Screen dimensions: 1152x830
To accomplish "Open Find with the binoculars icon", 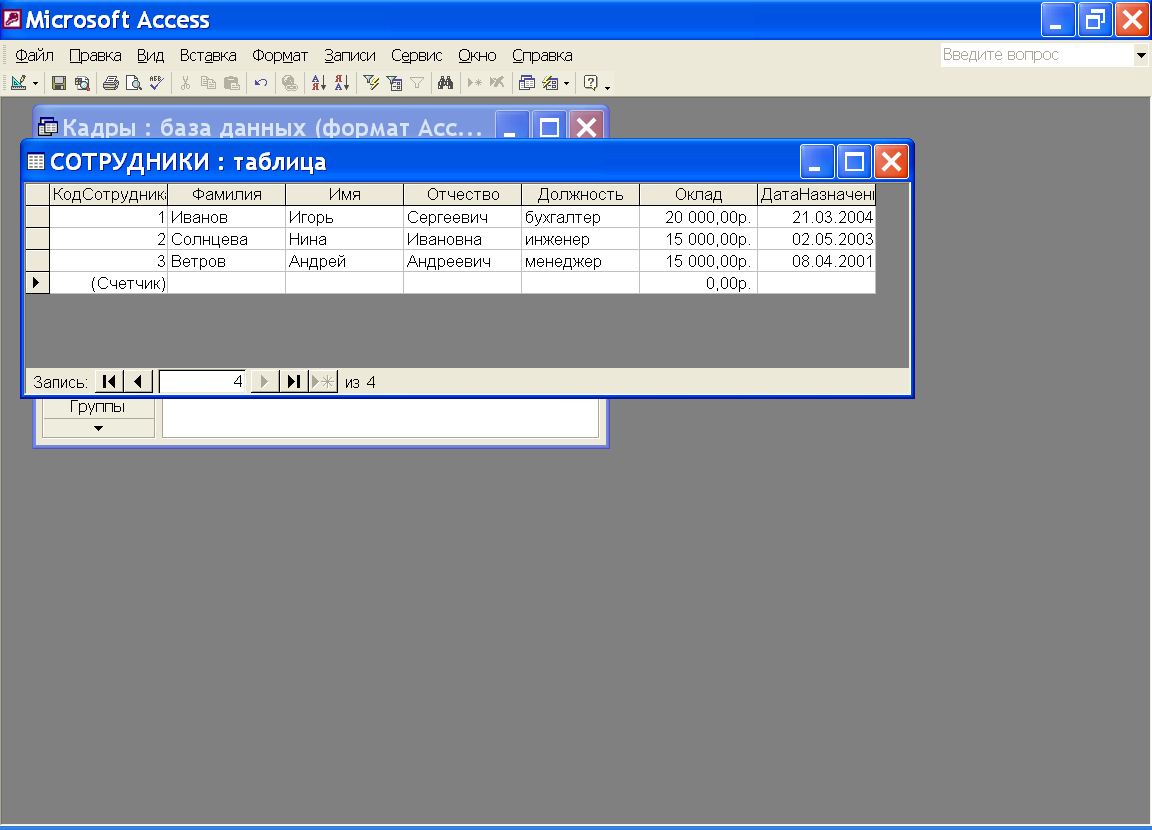I will tap(445, 83).
